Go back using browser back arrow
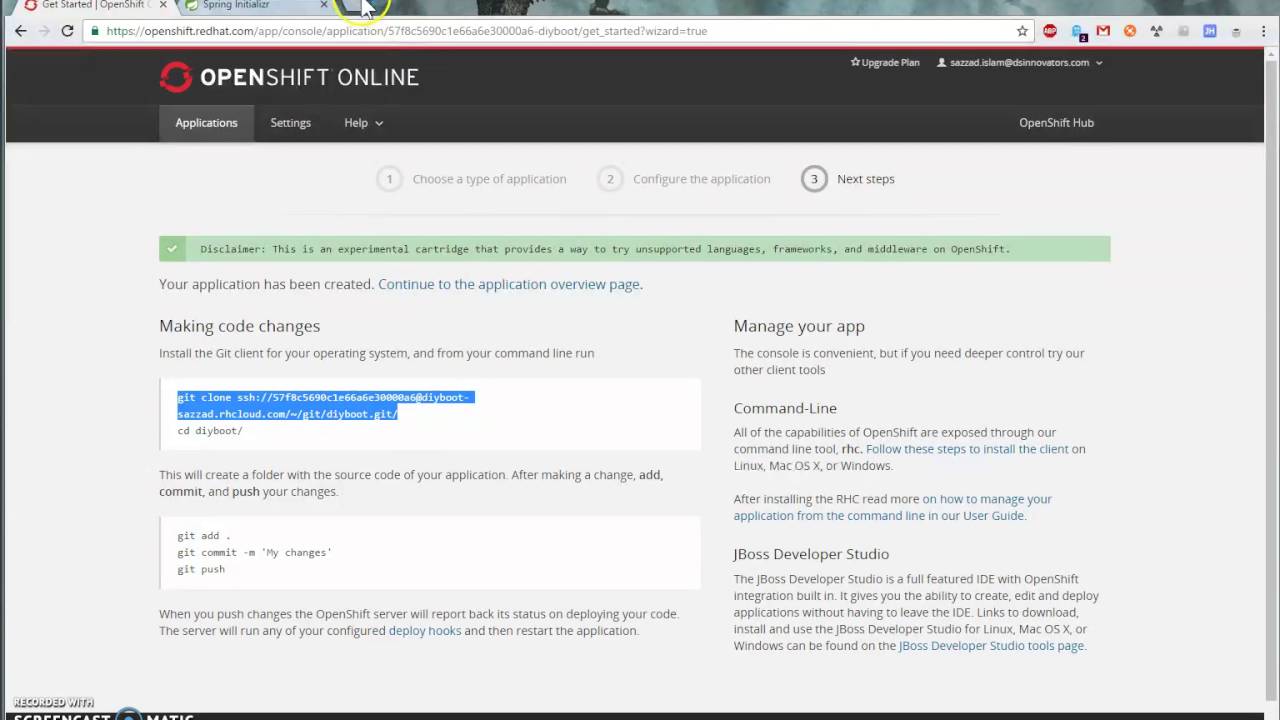Screen dimensions: 1280x720 20,31
